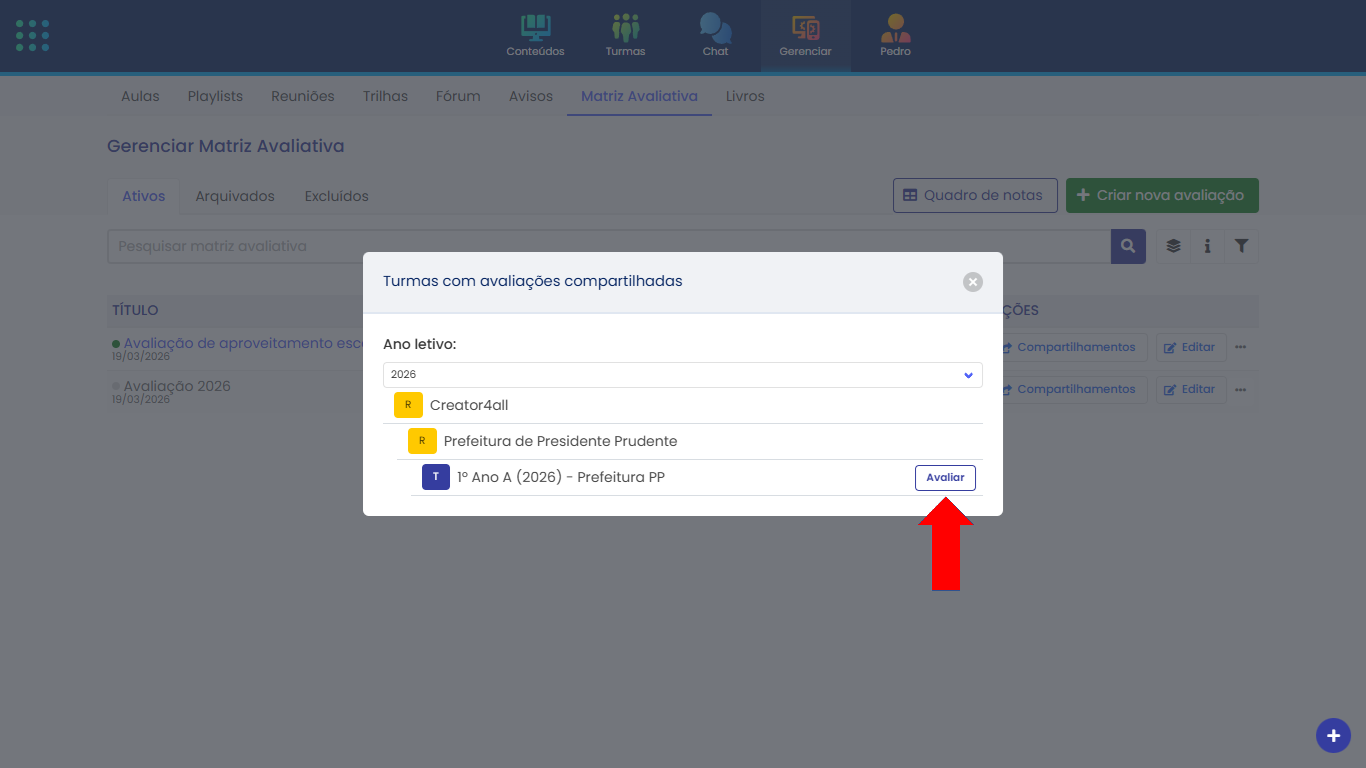The width and height of the screenshot is (1366, 768).
Task: Click the info icon beside search
Action: coord(1207,246)
